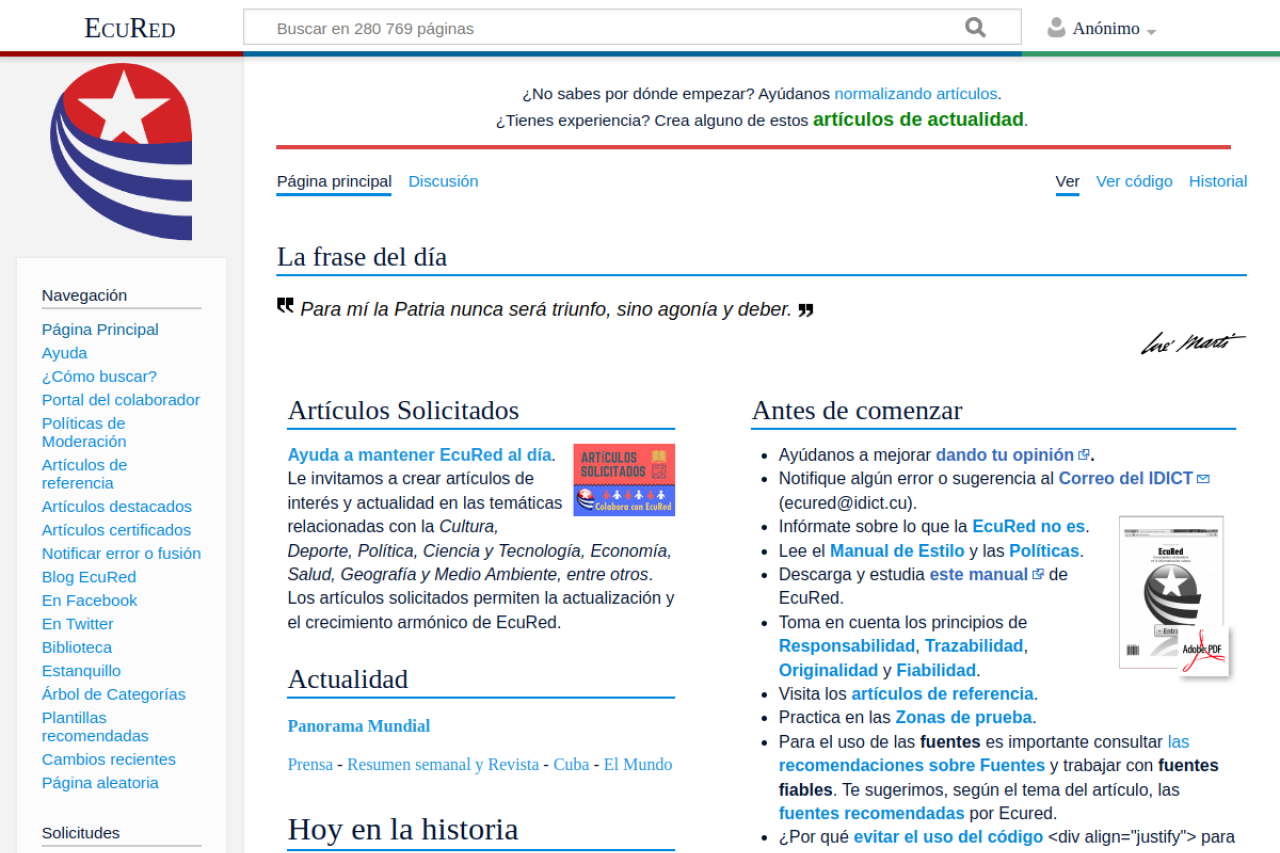Open the Artículos Solicitados banner image
This screenshot has width=1280, height=853.
coord(624,480)
